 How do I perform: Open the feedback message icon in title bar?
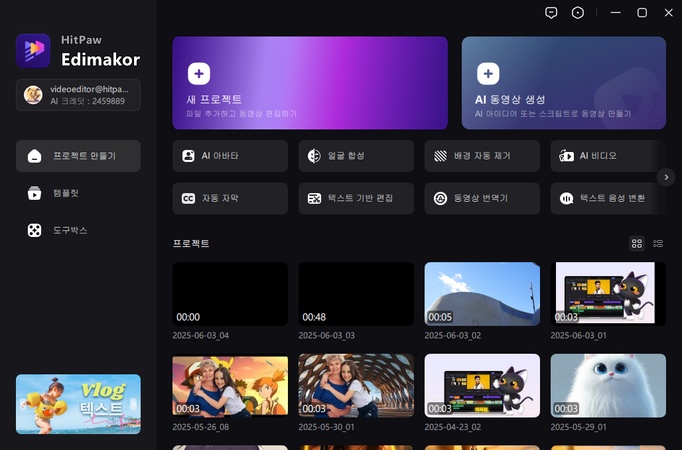551,13
